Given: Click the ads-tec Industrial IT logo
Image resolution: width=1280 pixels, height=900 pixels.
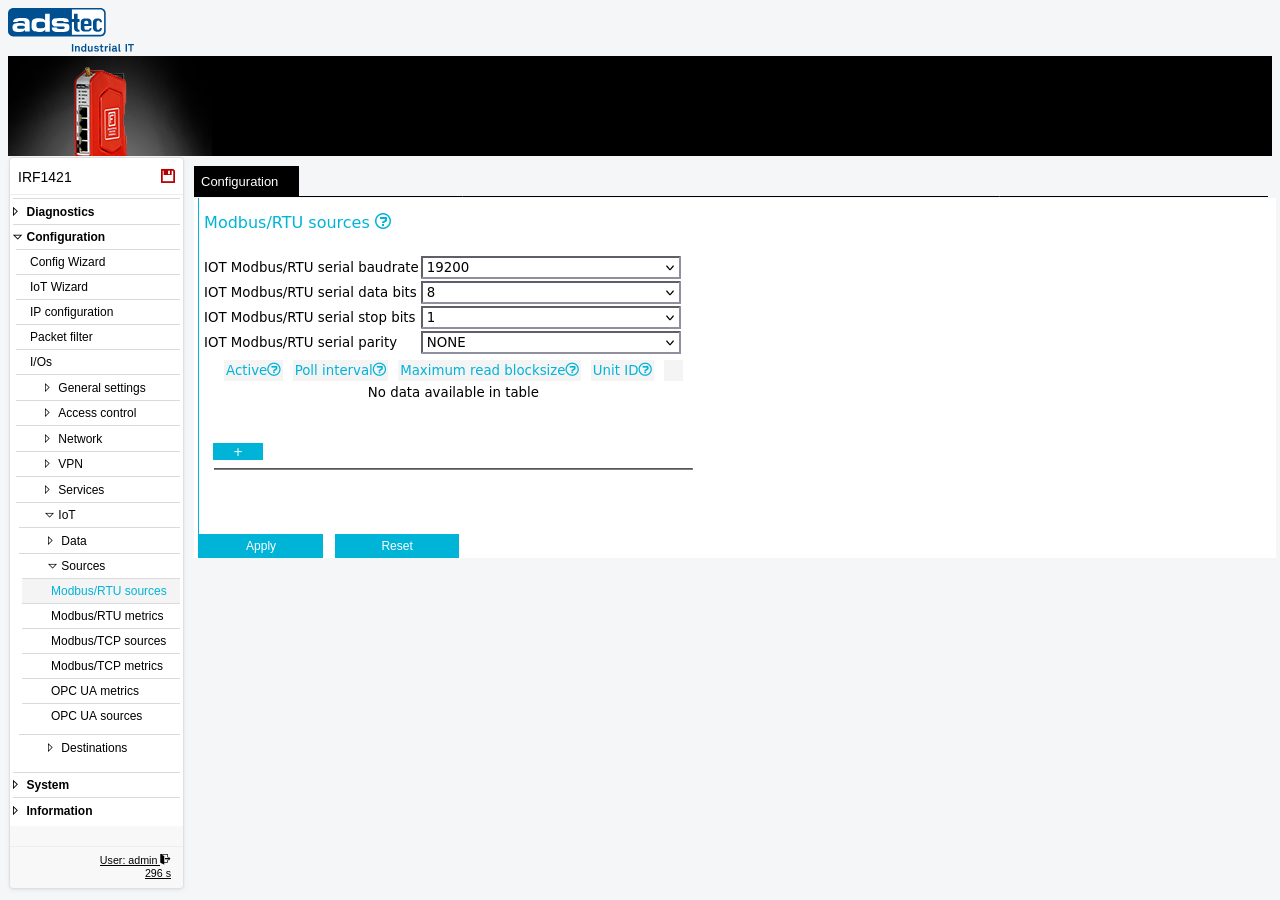Looking at the screenshot, I should coord(71,30).
